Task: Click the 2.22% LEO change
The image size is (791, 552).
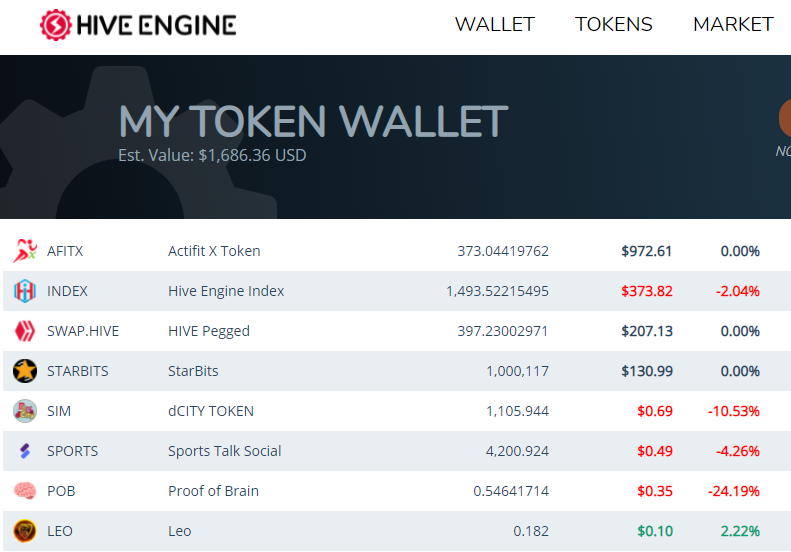Action: (x=740, y=531)
